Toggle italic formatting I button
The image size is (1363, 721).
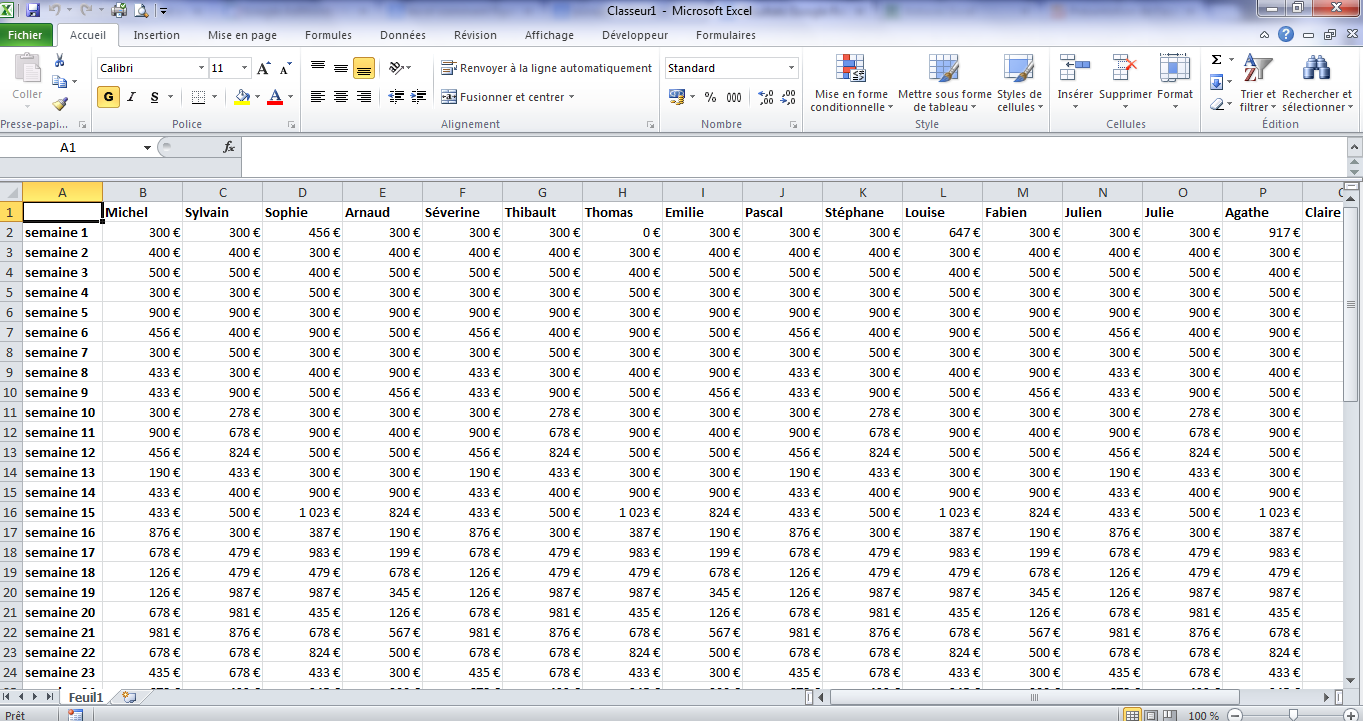click(131, 97)
